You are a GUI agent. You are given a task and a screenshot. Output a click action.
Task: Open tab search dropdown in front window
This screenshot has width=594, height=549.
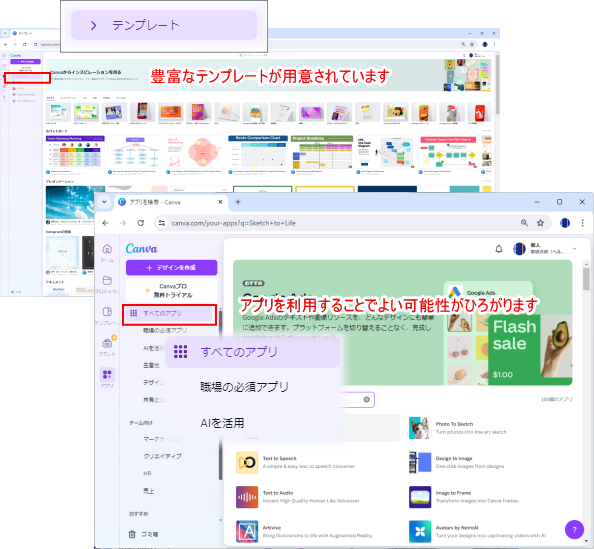pyautogui.click(x=104, y=202)
